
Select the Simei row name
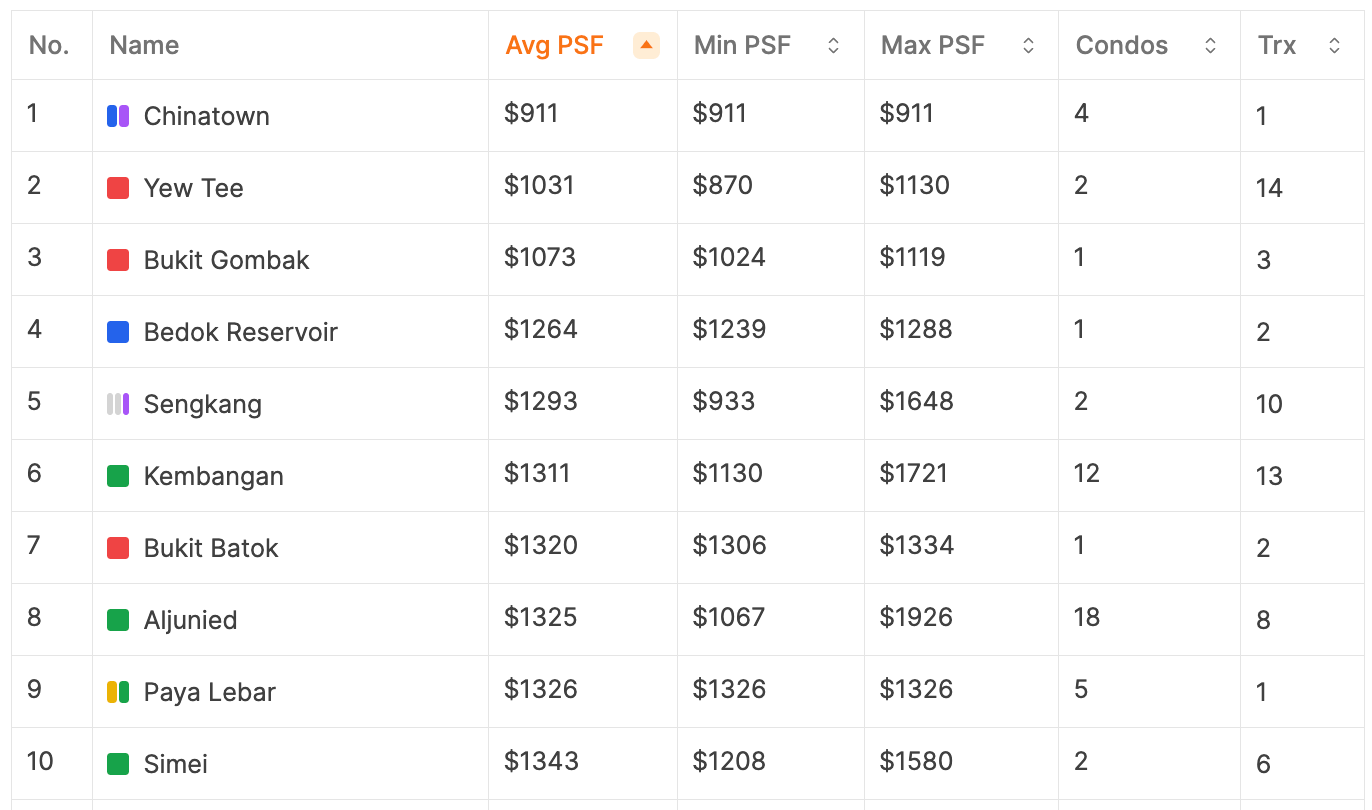click(x=176, y=764)
